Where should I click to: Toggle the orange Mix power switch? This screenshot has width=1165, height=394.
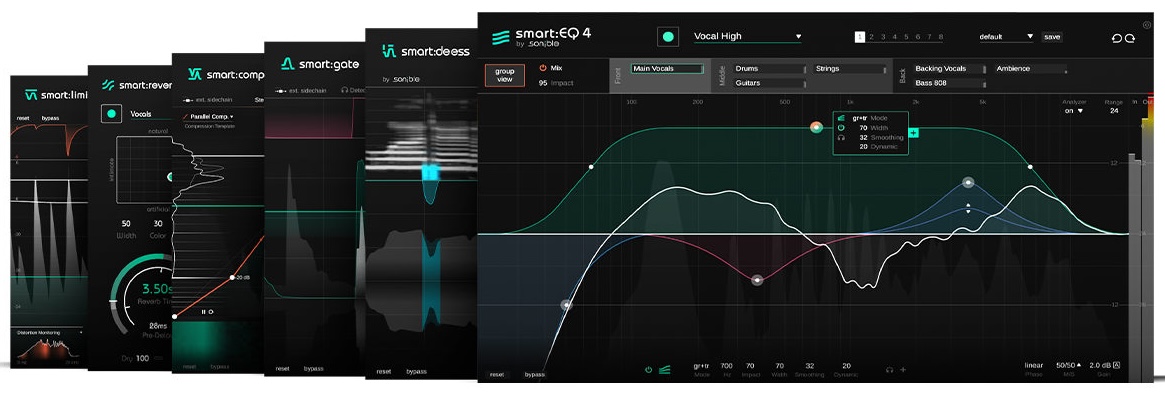pyautogui.click(x=542, y=68)
